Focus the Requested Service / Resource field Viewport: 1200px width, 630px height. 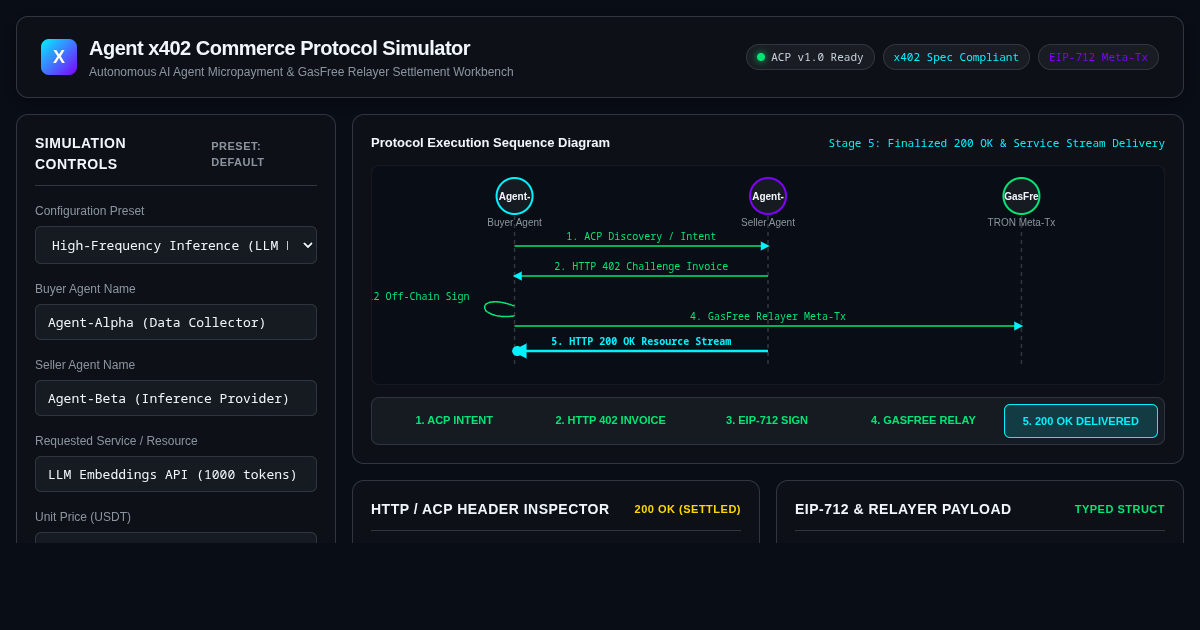tap(176, 474)
